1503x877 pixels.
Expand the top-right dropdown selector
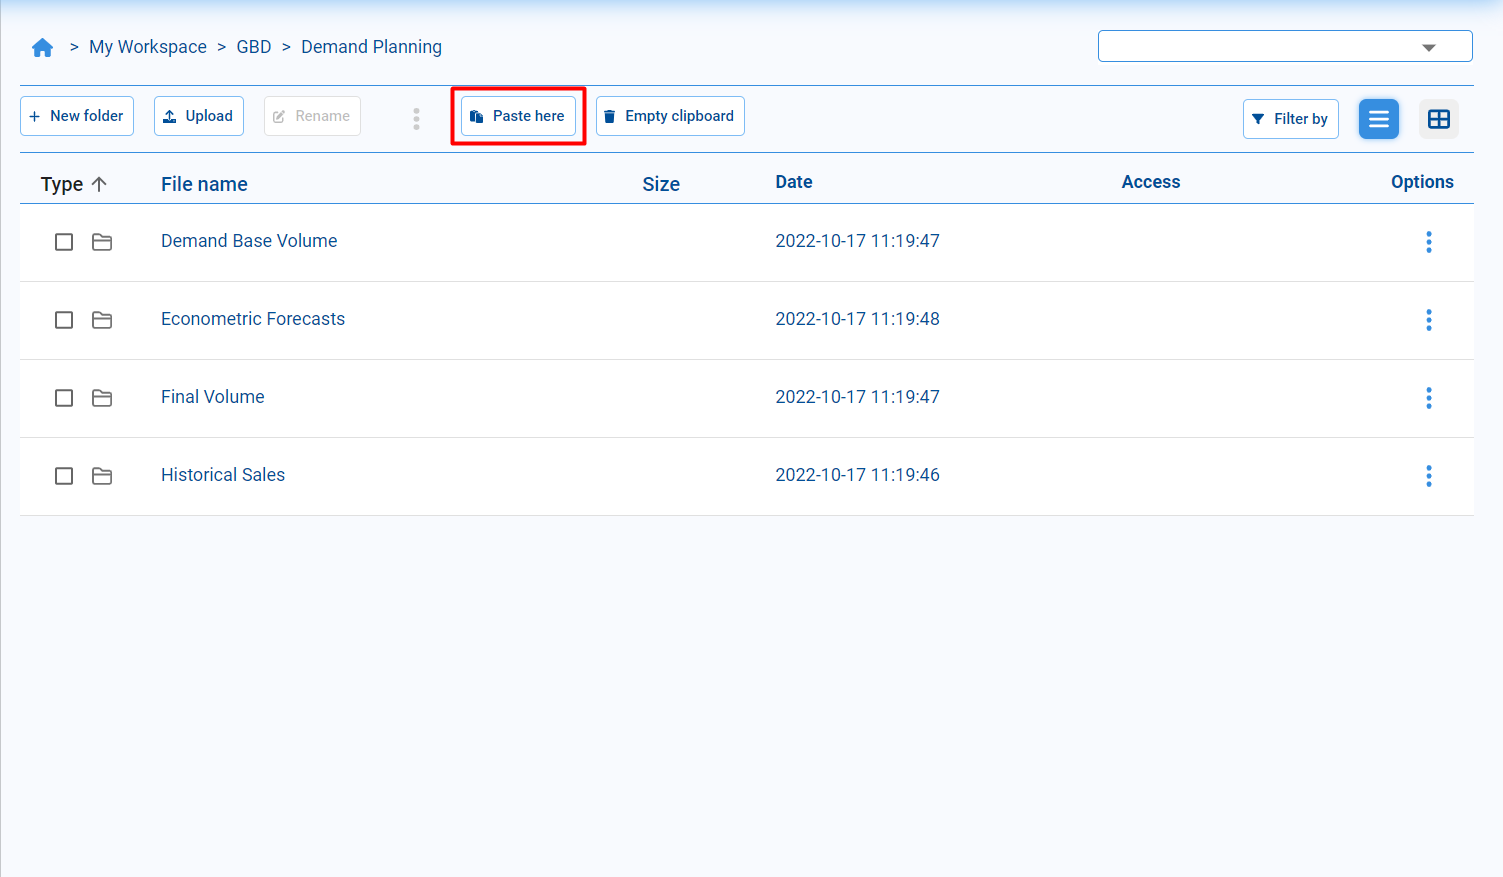point(1428,47)
